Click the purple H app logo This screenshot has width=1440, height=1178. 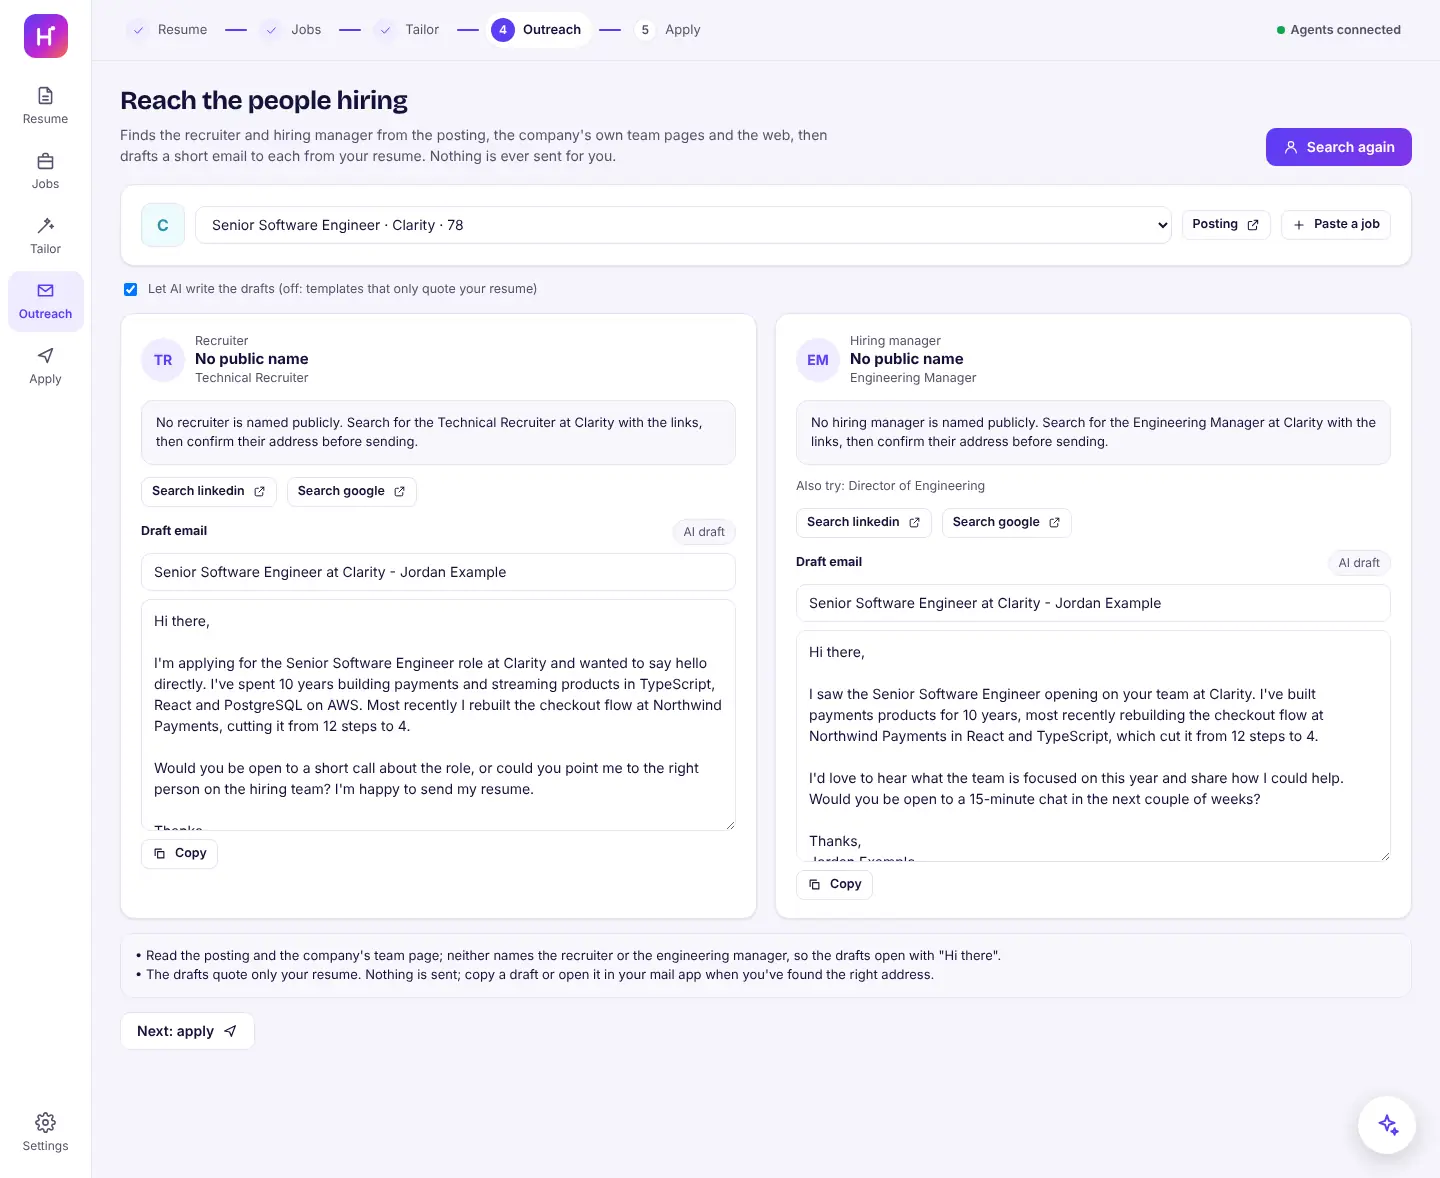(x=46, y=36)
